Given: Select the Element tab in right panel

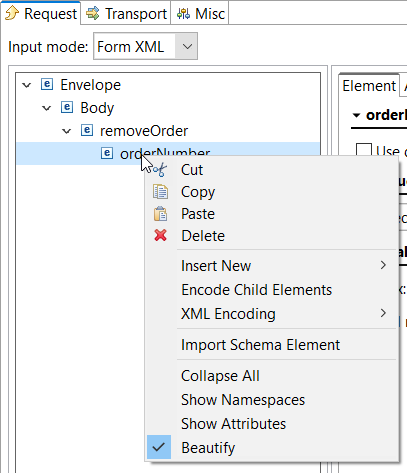Looking at the screenshot, I should [369, 86].
